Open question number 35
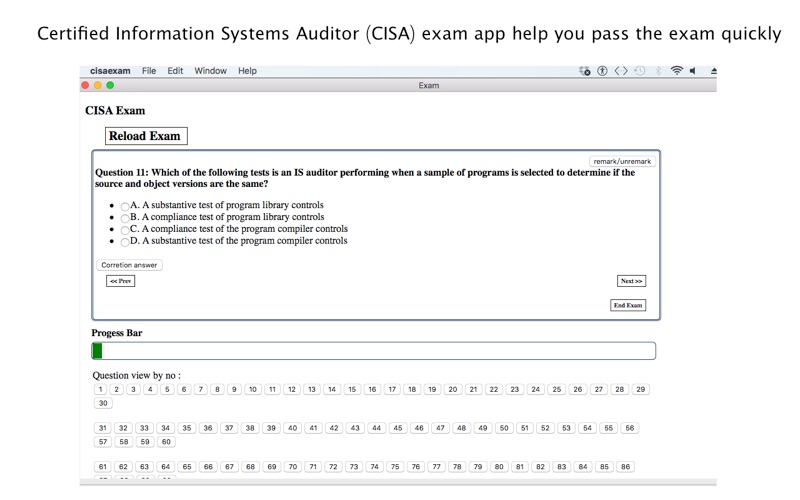Viewport: 800px width, 500px height. [x=187, y=428]
